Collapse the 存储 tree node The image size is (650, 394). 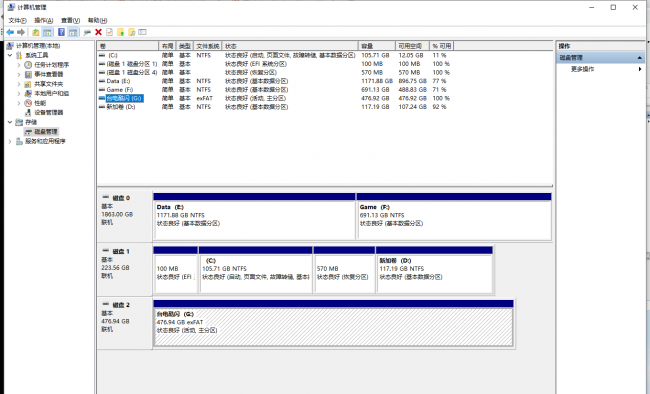click(10, 122)
